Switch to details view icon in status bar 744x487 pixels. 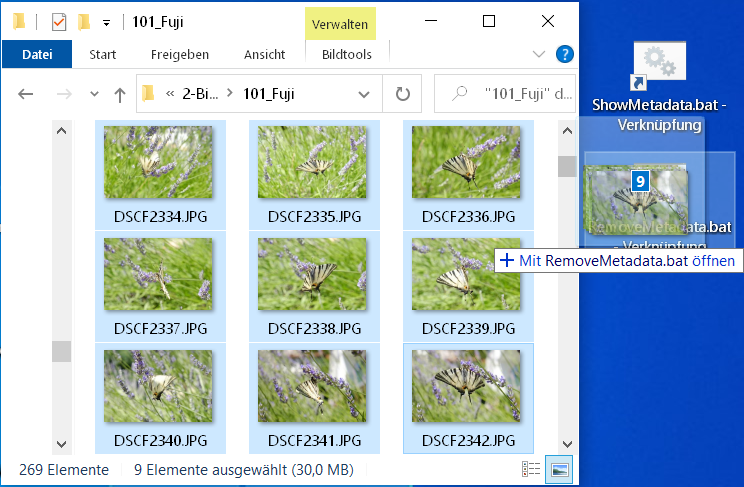(531, 470)
